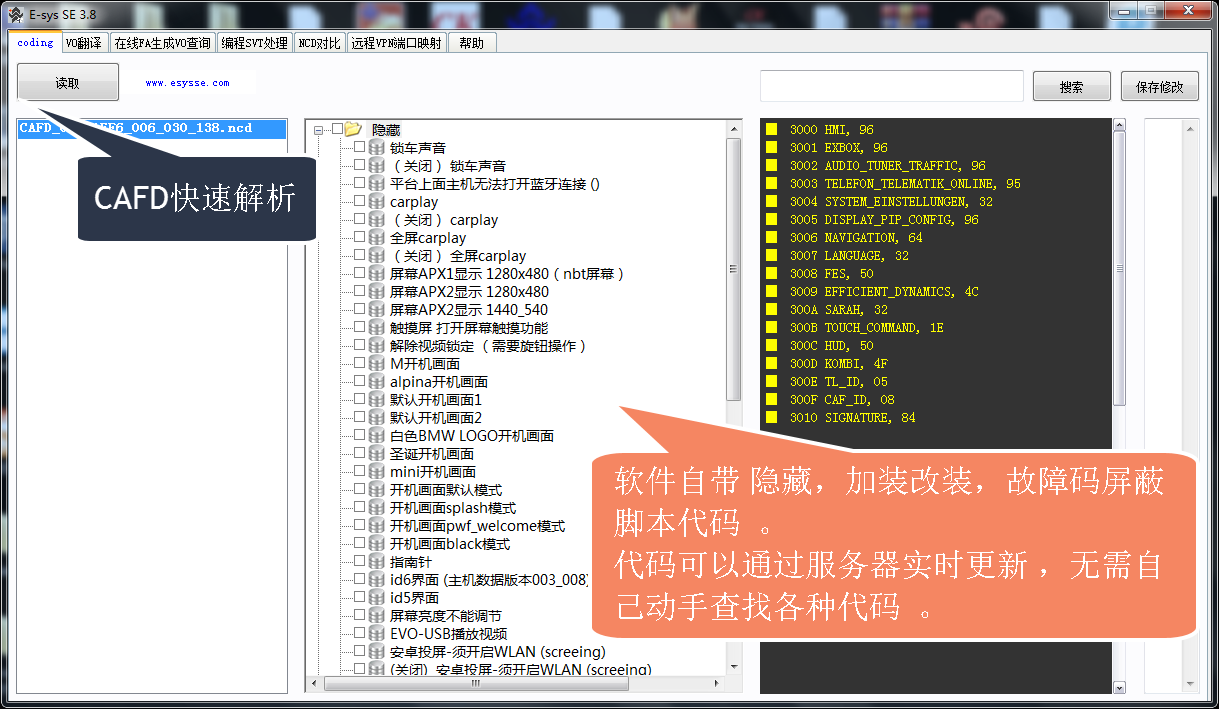Check the 默认开机画面2 box
1219x709 pixels.
click(x=359, y=418)
